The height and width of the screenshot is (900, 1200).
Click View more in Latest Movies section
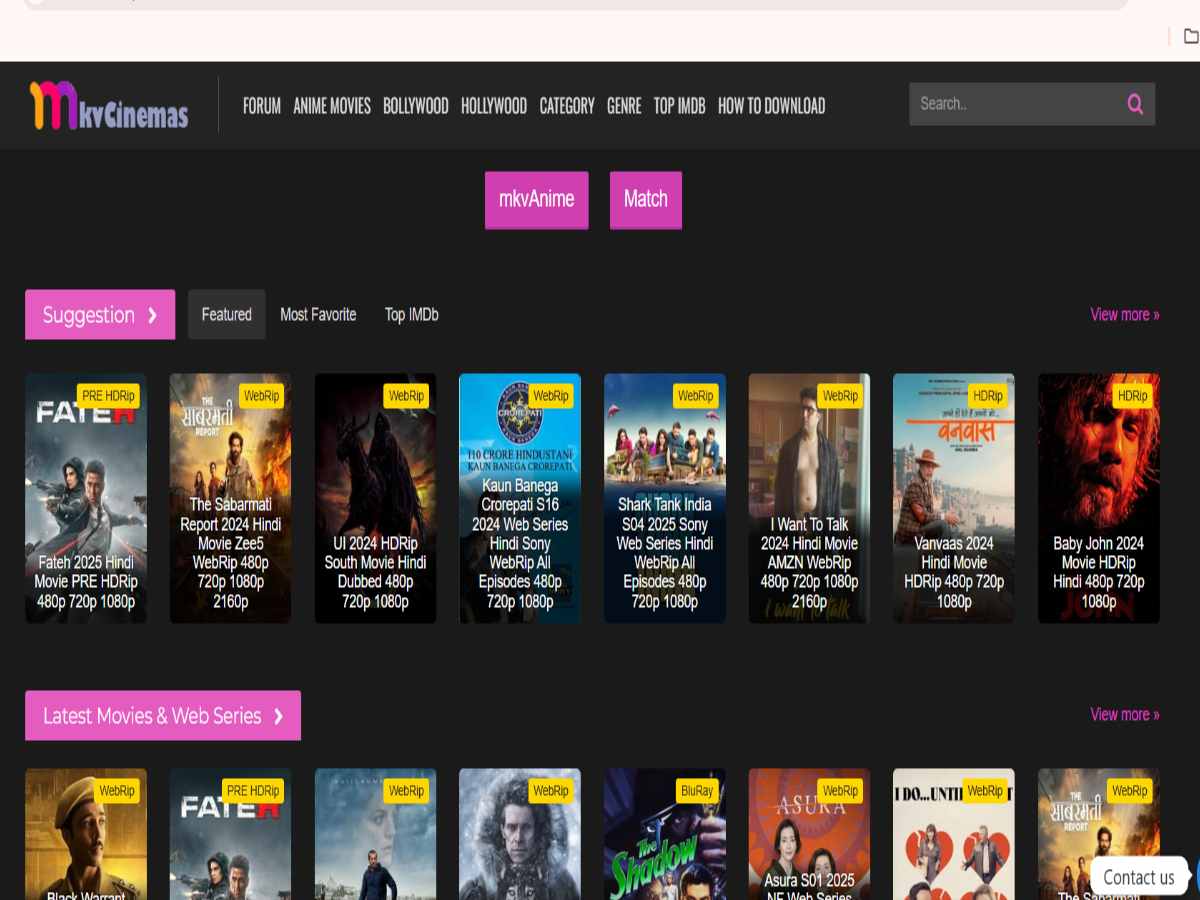click(1125, 715)
